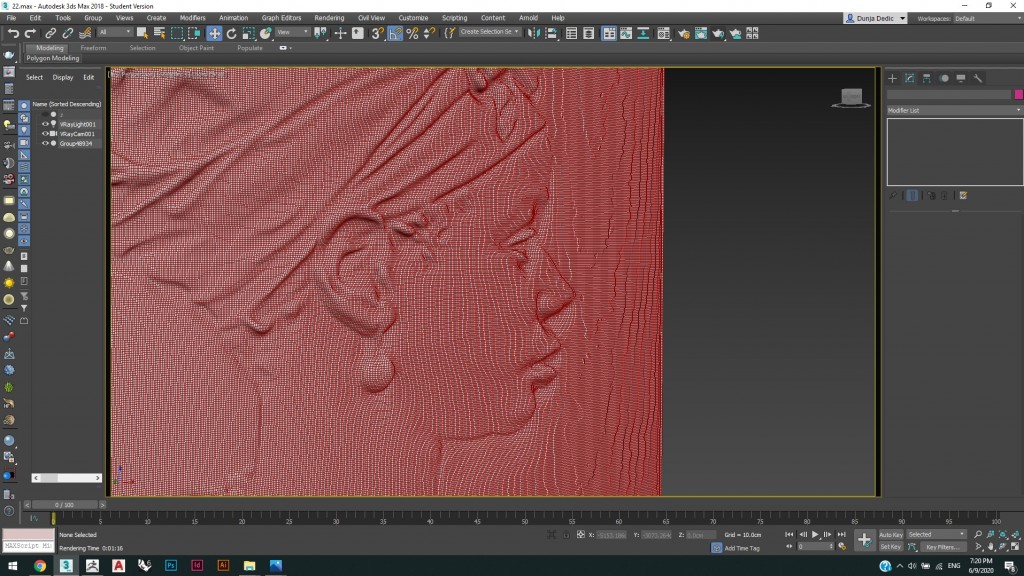Open the user account Dunja Dedic dropdown
1024x576 pixels.
[x=875, y=18]
